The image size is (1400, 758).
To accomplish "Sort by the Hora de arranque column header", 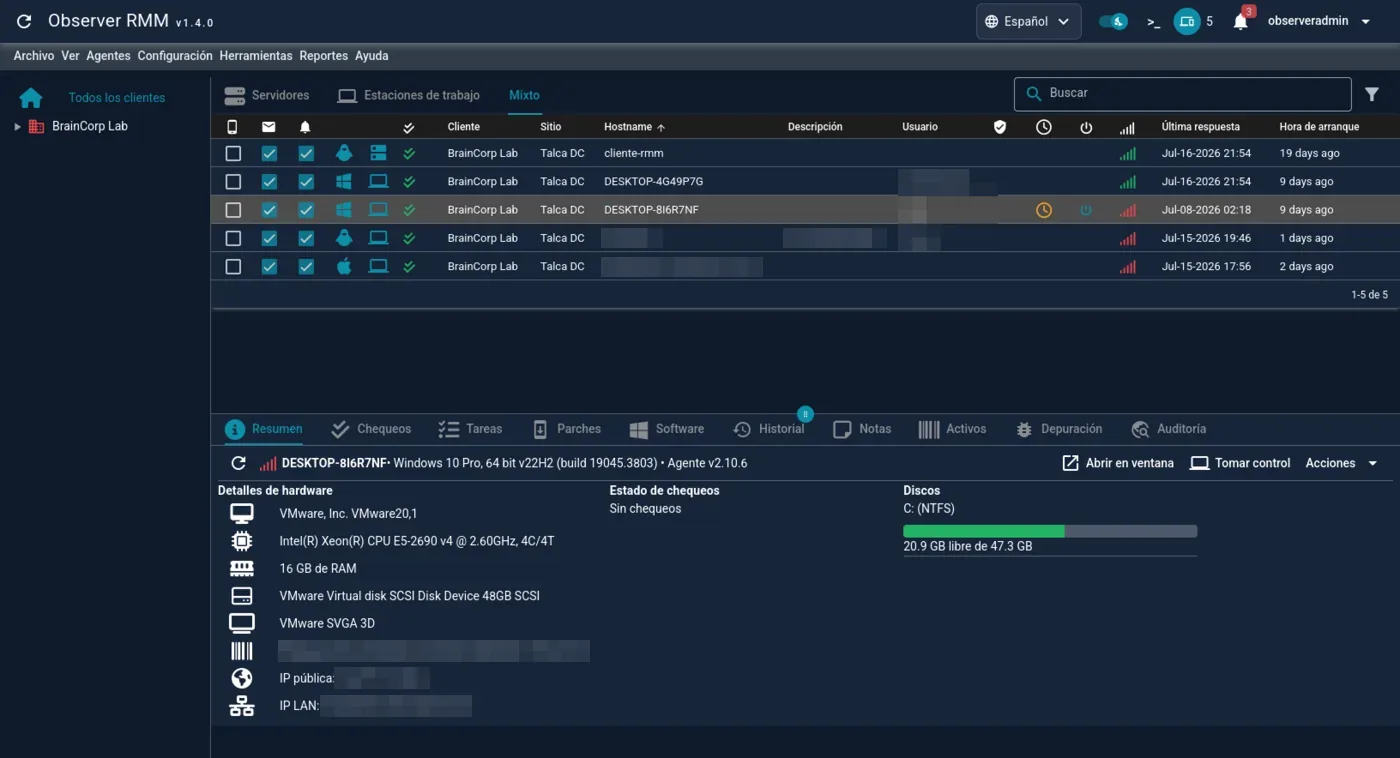I will (1319, 127).
